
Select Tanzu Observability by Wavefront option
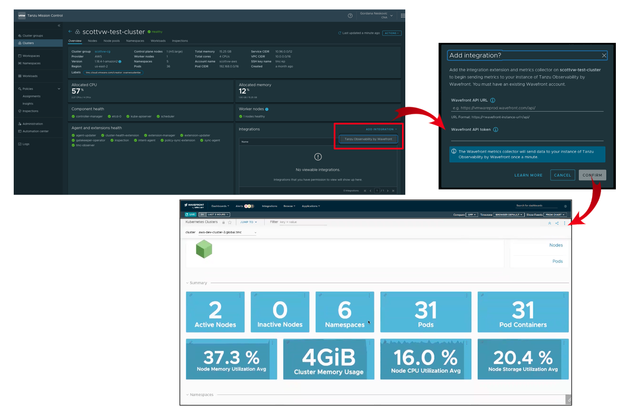point(369,139)
